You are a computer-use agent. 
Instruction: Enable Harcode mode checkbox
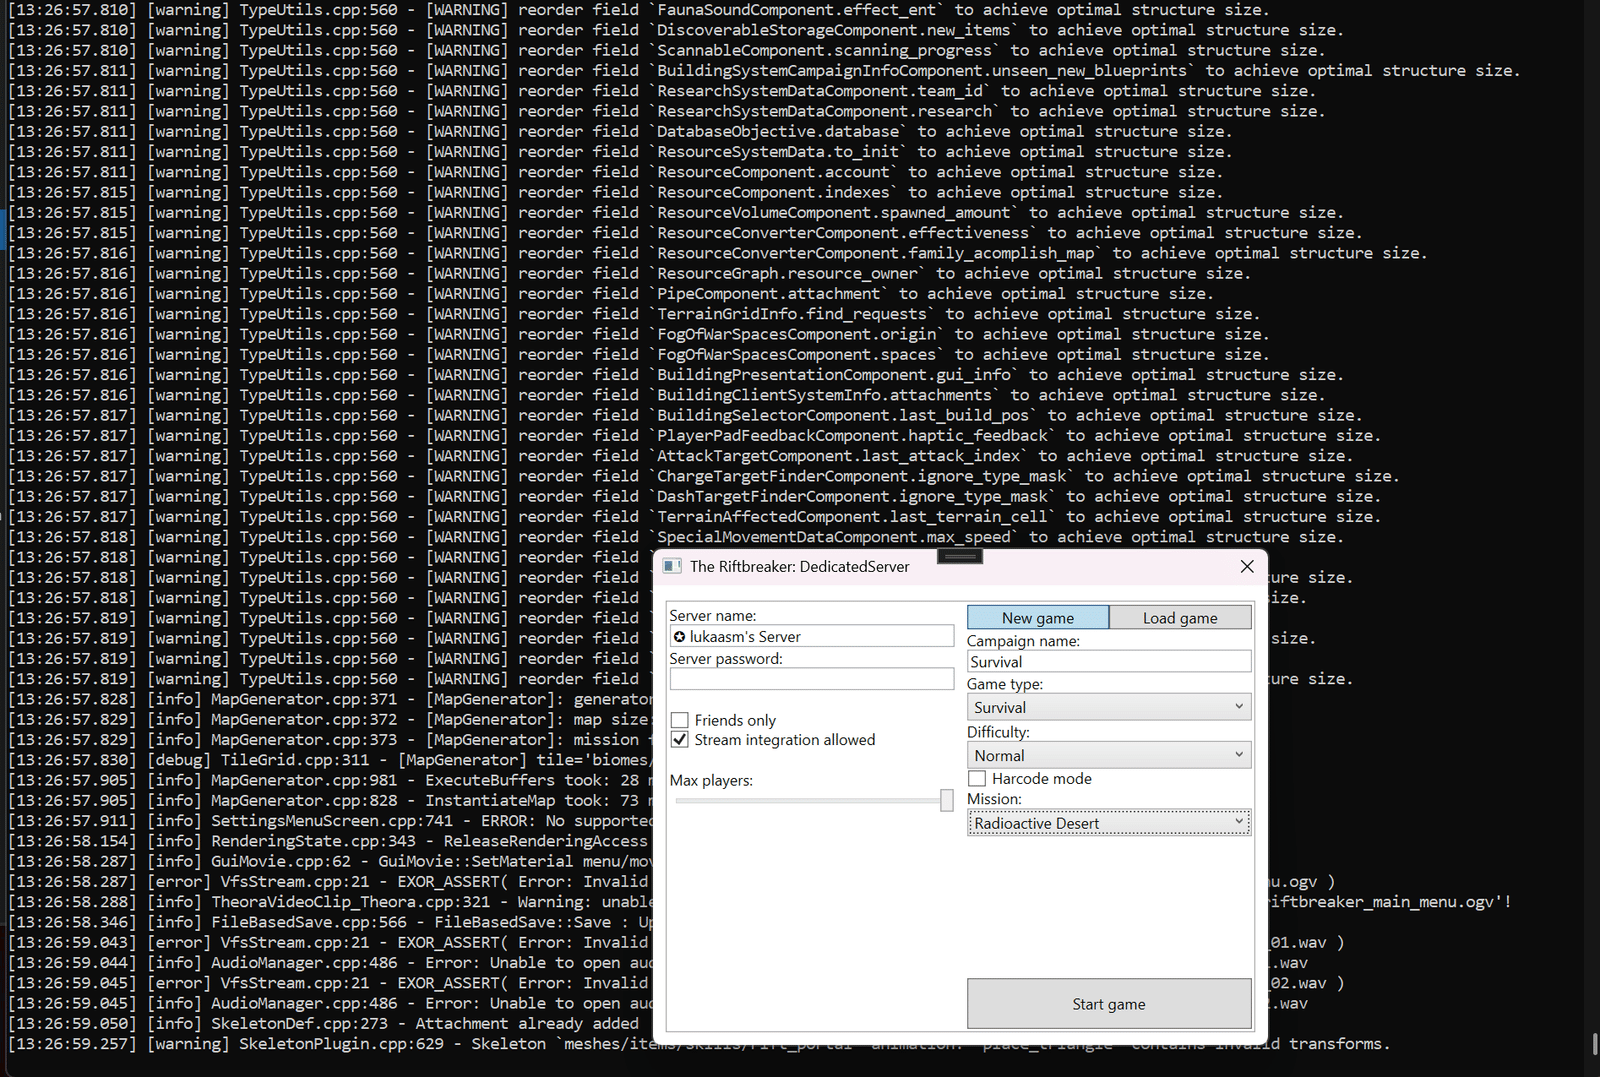(977, 778)
